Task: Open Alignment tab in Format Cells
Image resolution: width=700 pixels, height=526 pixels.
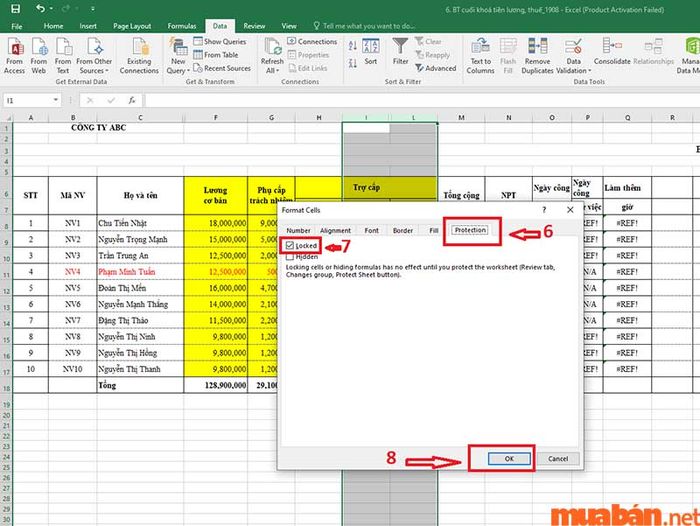Action: (335, 230)
